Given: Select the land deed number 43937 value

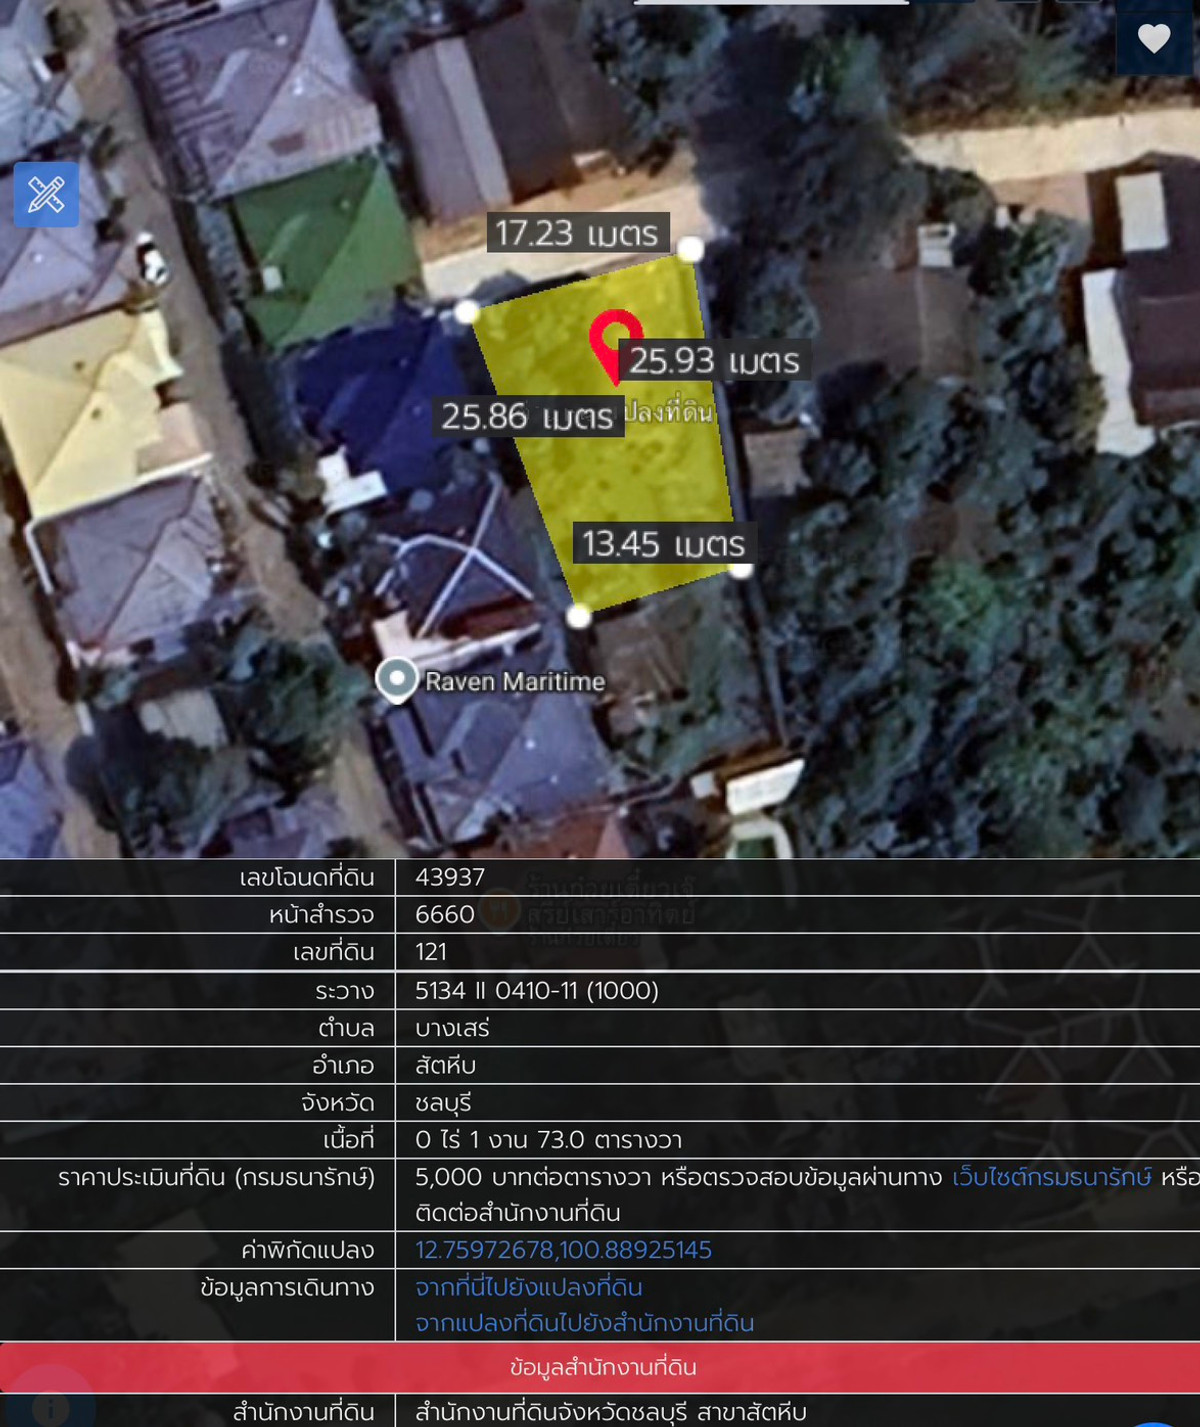Looking at the screenshot, I should [450, 877].
